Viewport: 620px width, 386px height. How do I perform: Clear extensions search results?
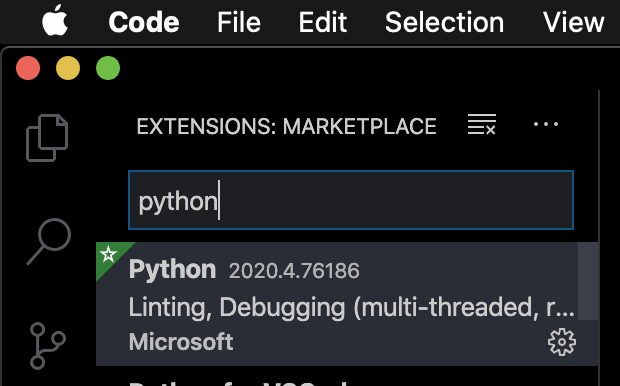coord(482,125)
